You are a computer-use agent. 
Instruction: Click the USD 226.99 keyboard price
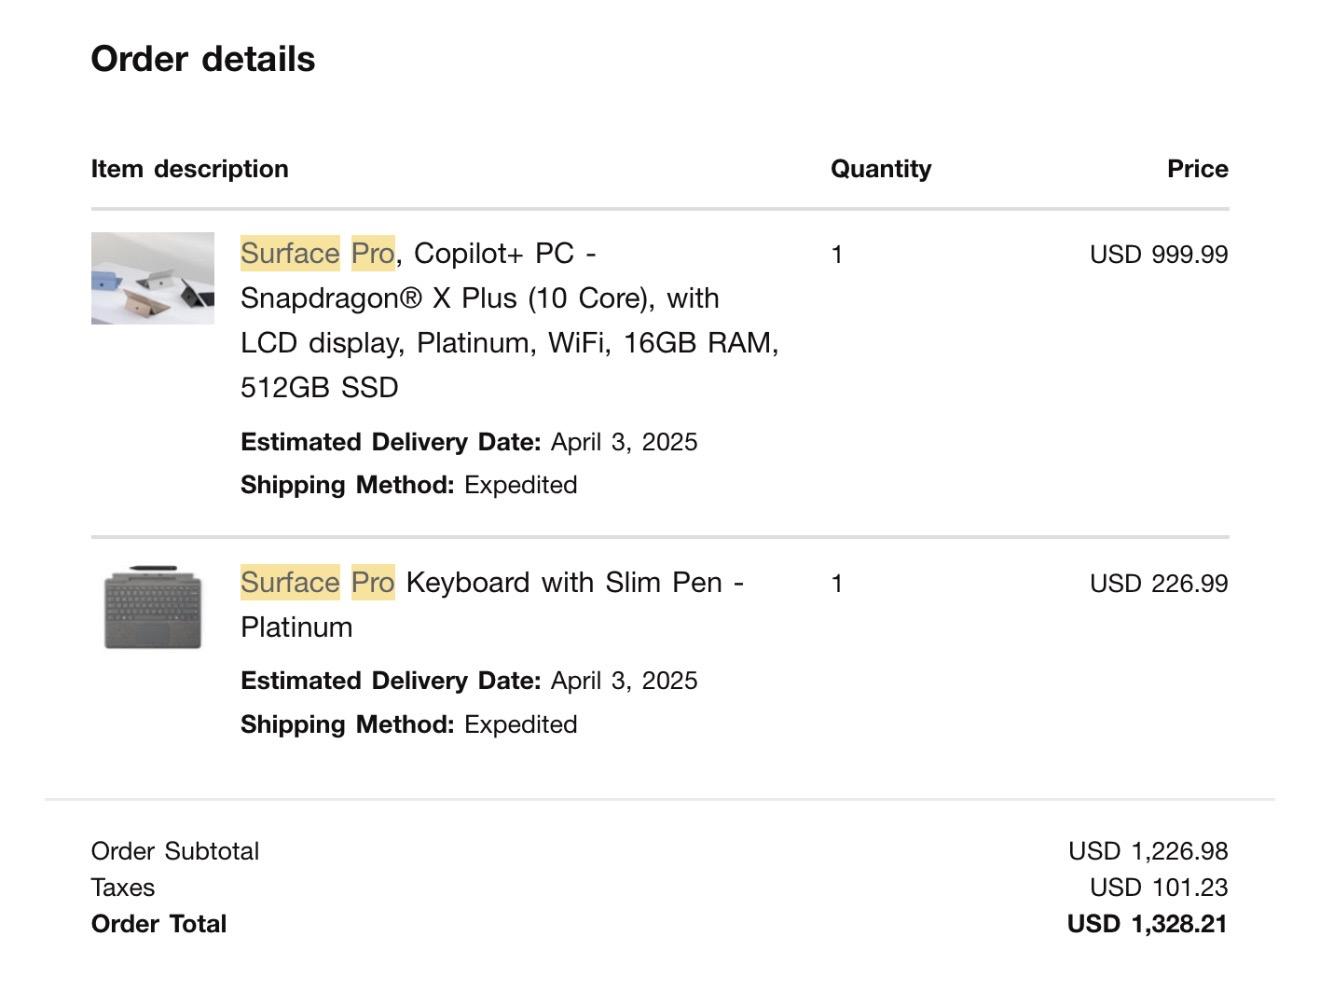[x=1158, y=583]
